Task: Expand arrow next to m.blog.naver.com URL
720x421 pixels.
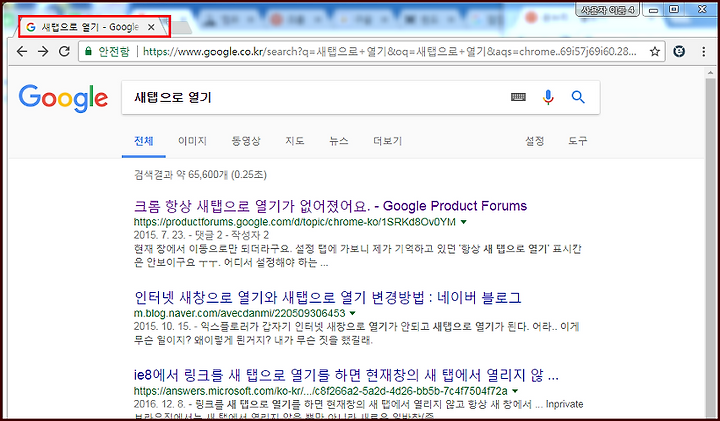Action: [x=353, y=314]
